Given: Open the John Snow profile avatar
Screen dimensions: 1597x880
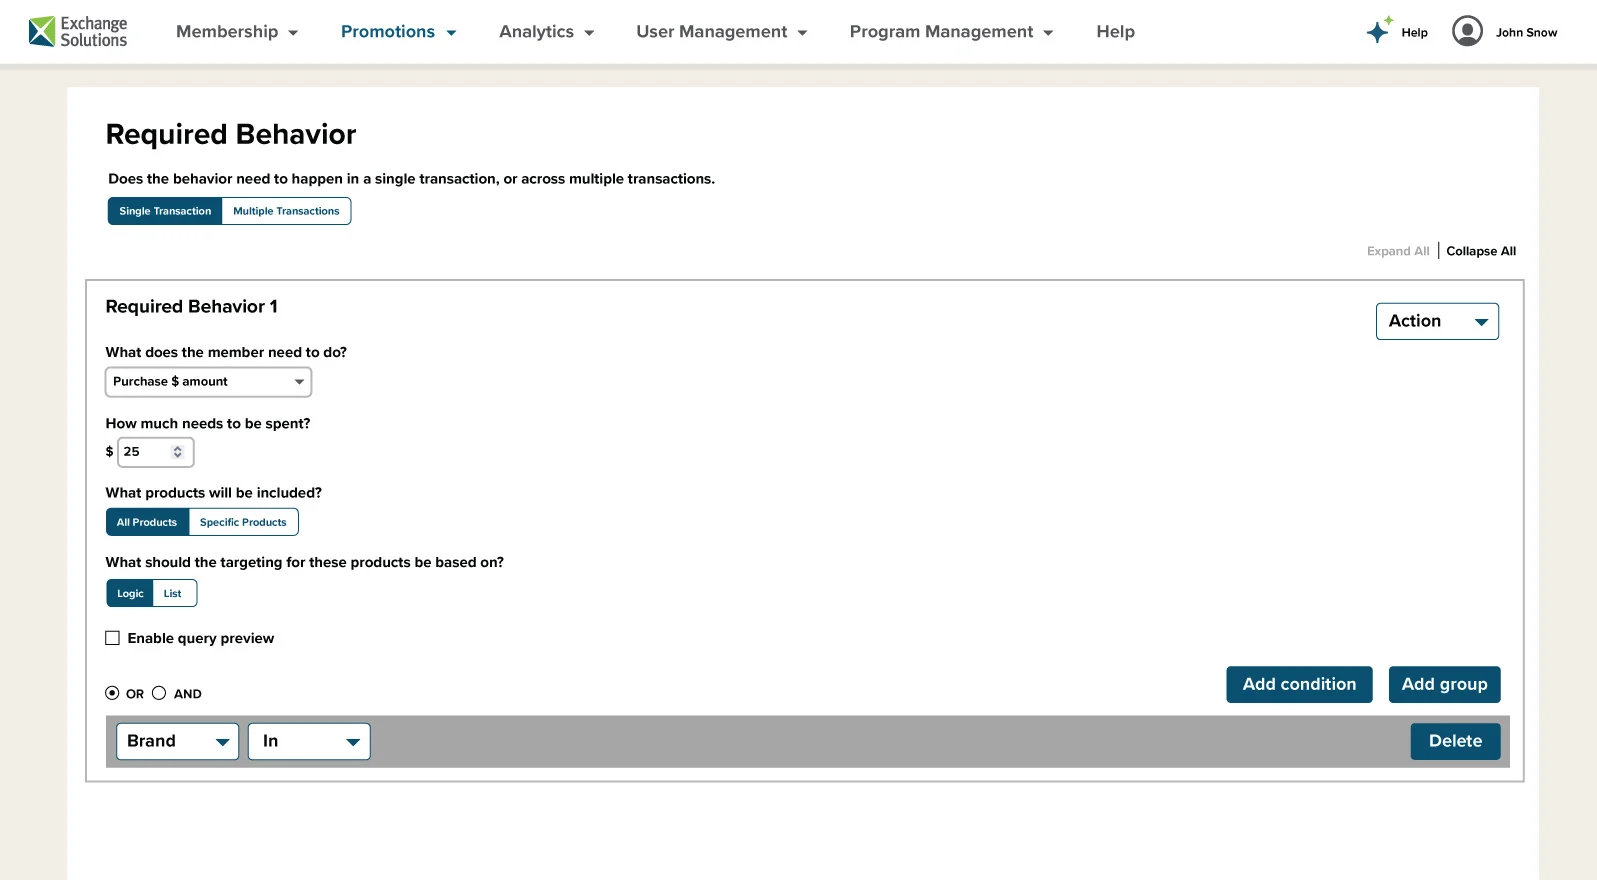Looking at the screenshot, I should click(1466, 32).
